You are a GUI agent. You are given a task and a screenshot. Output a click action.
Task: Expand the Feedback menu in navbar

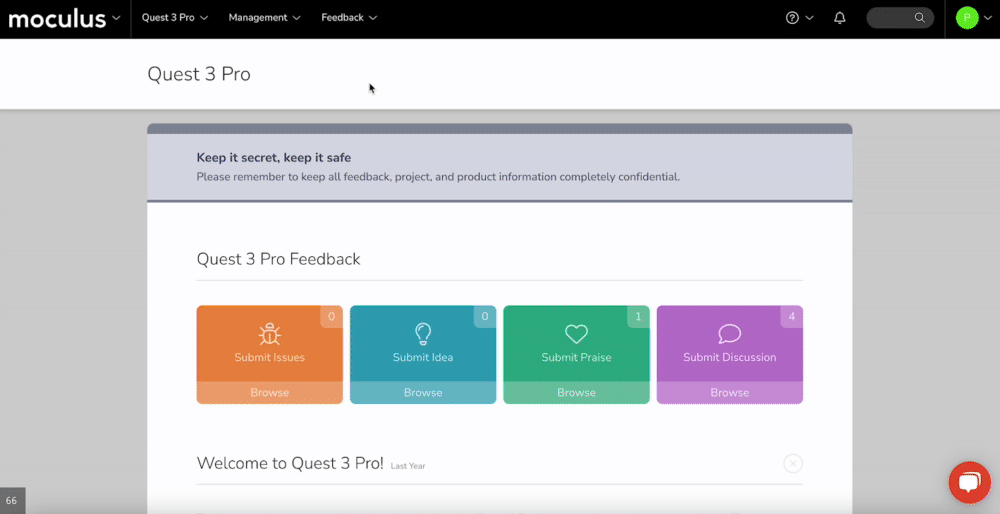[x=349, y=18]
